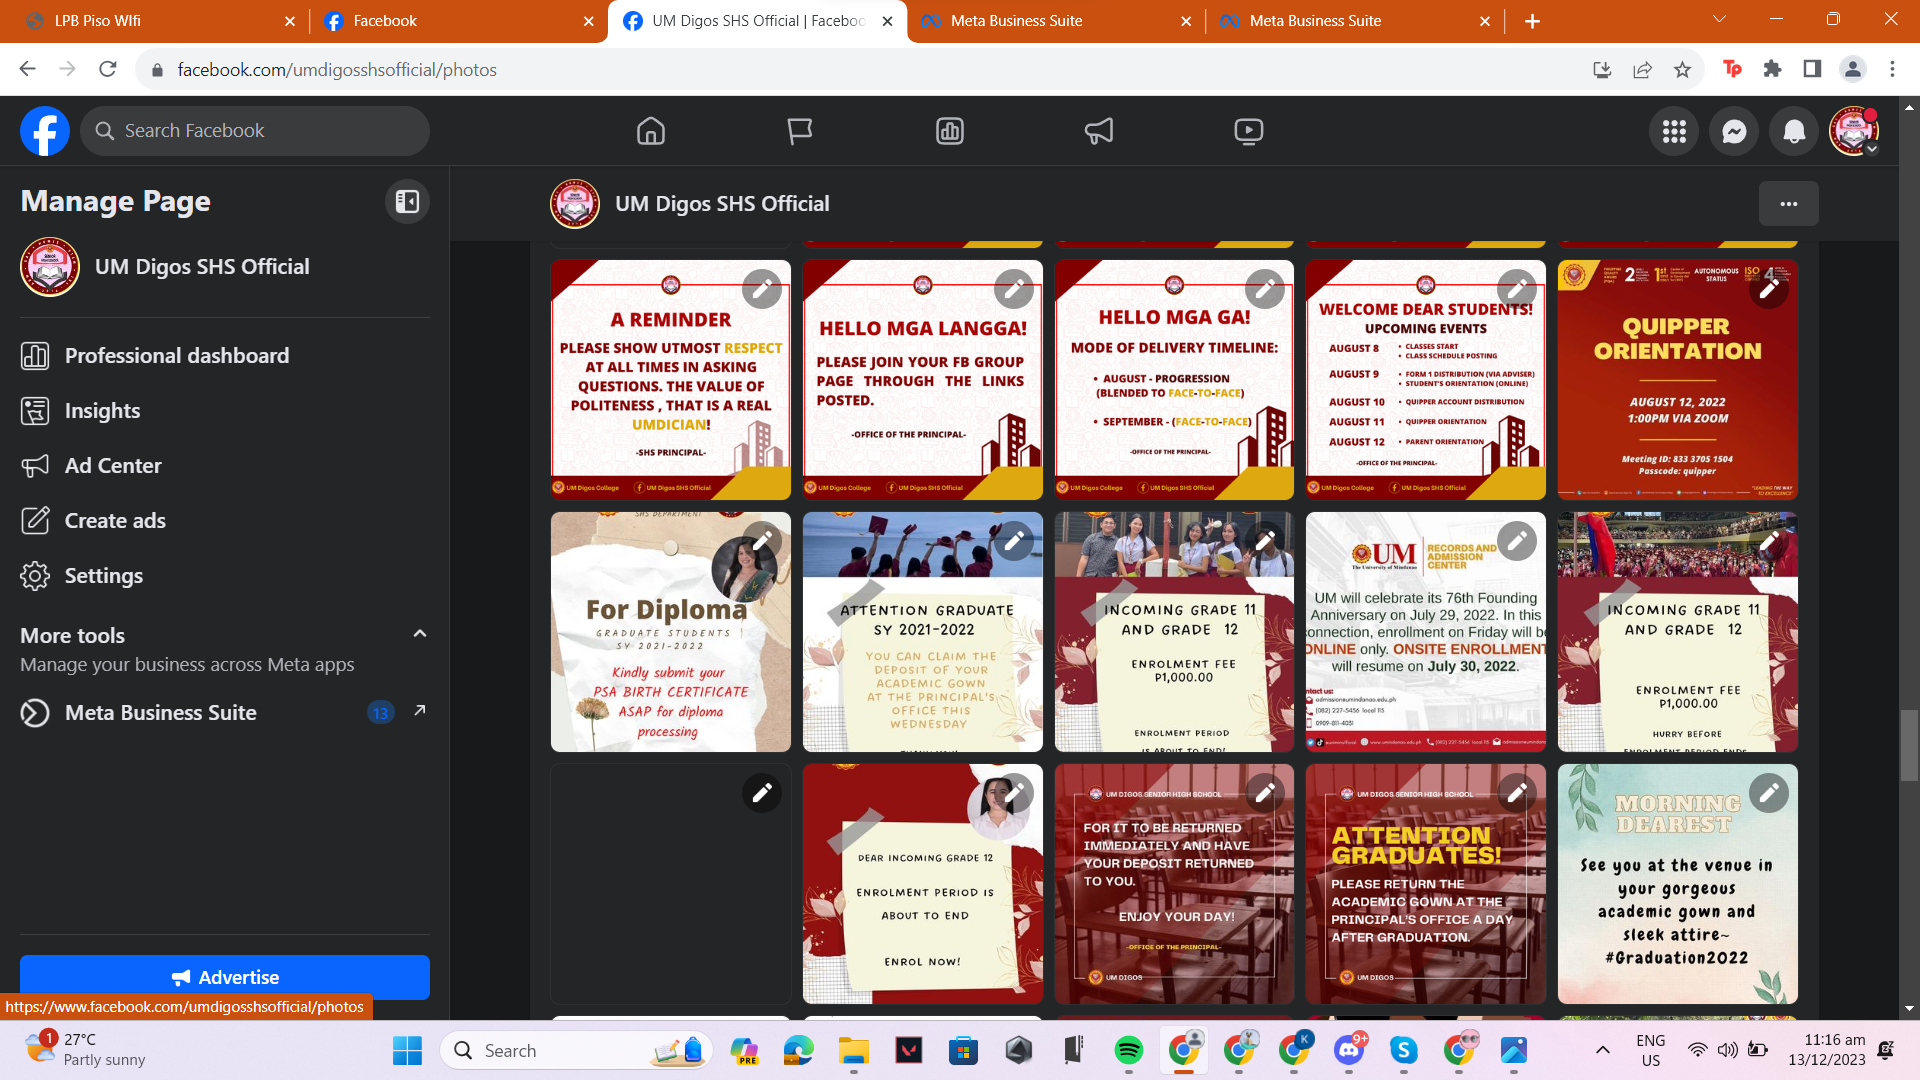
Task: Show hidden system tray icons chevron
Action: [1603, 1051]
